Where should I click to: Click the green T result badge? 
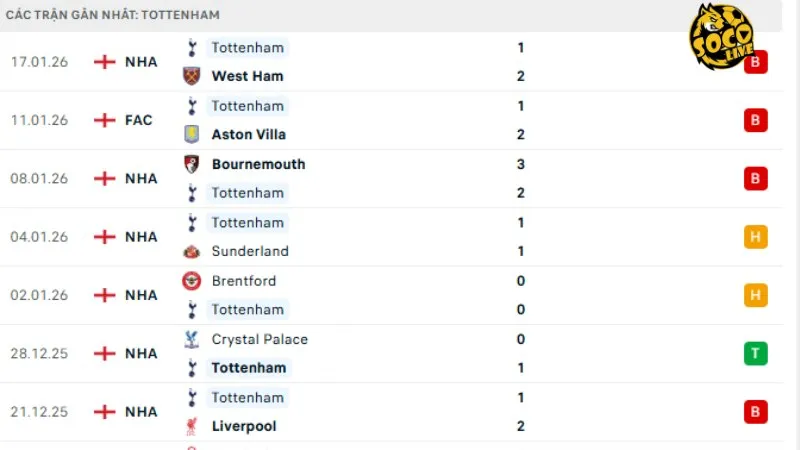[755, 353]
